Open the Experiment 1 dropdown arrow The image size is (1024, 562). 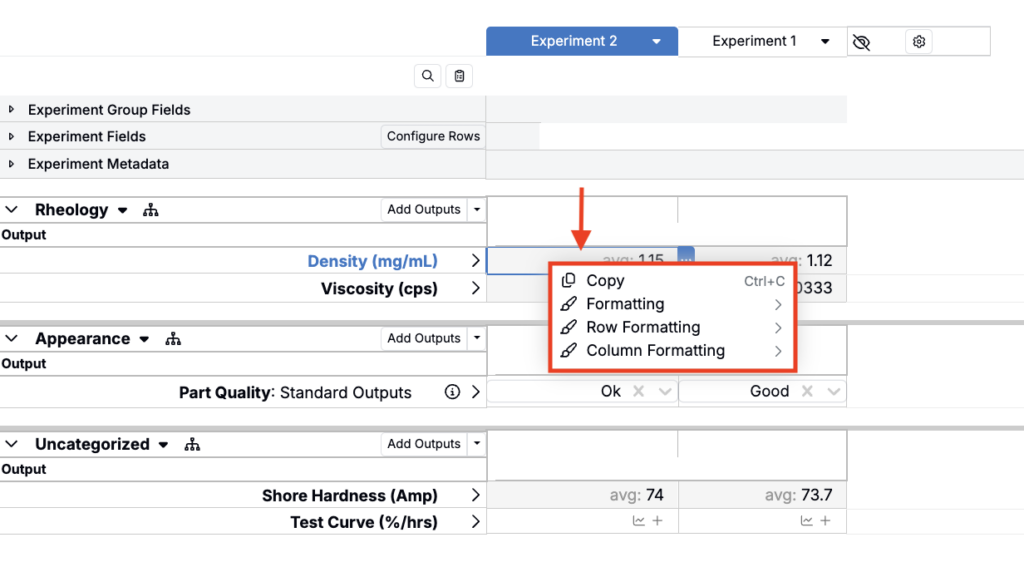pyautogui.click(x=825, y=42)
